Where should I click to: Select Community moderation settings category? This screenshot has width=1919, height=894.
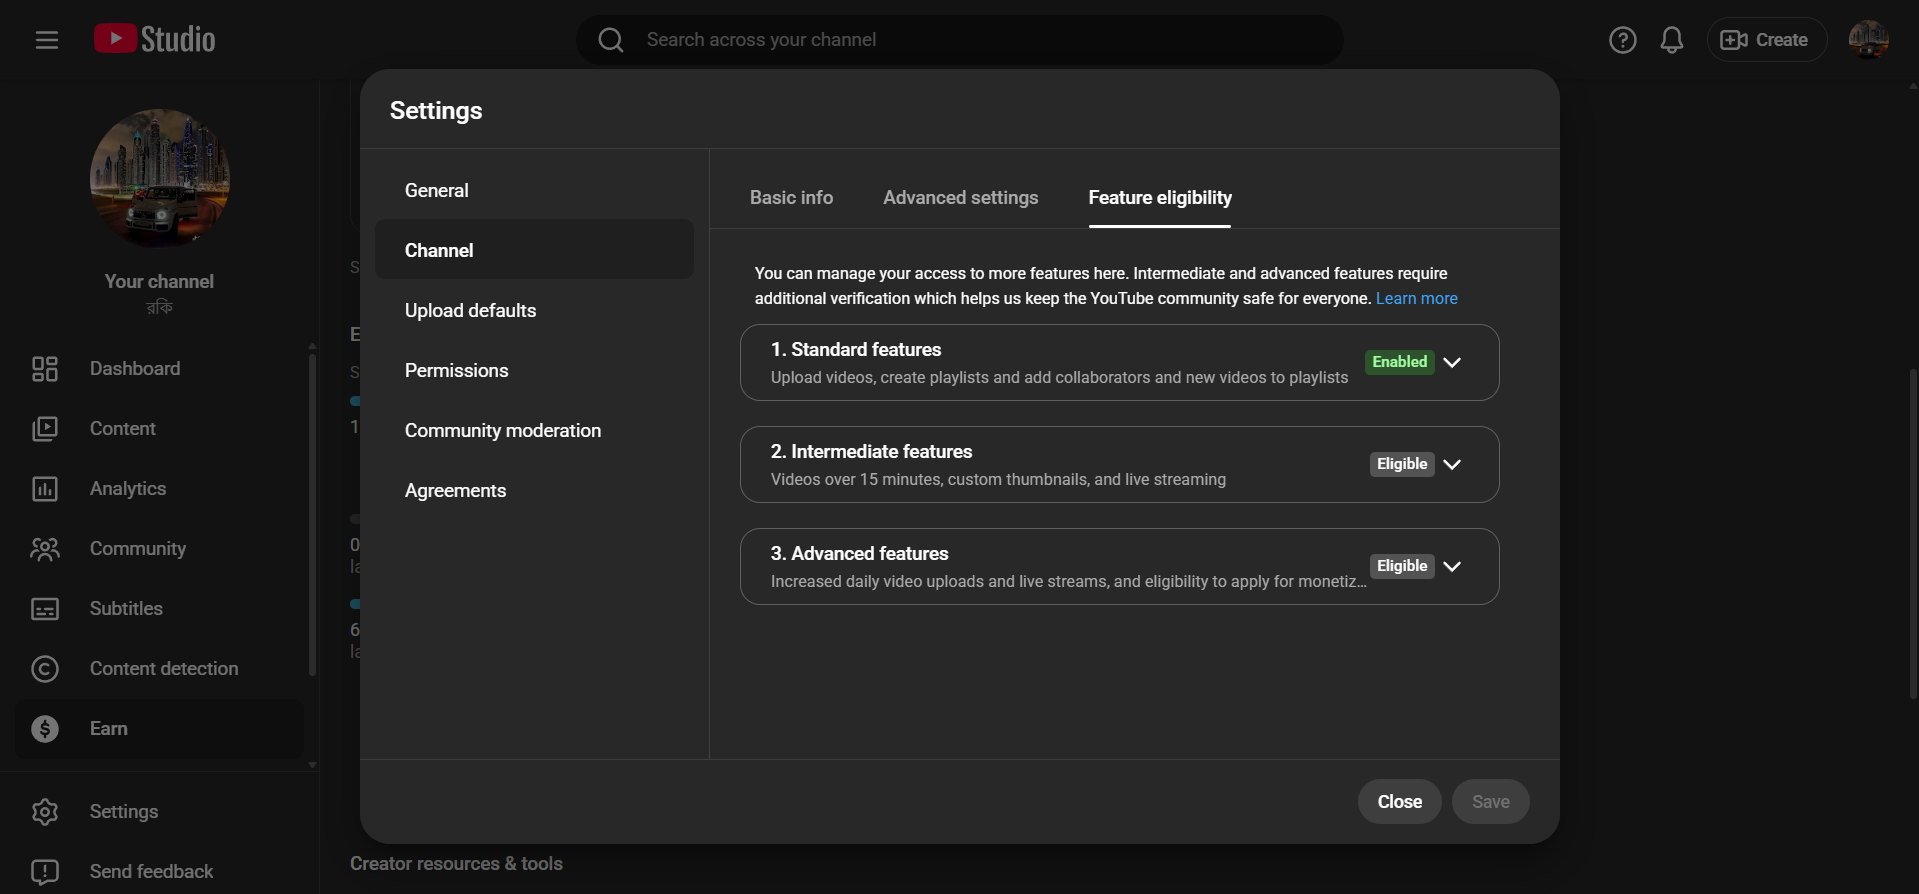click(x=502, y=431)
